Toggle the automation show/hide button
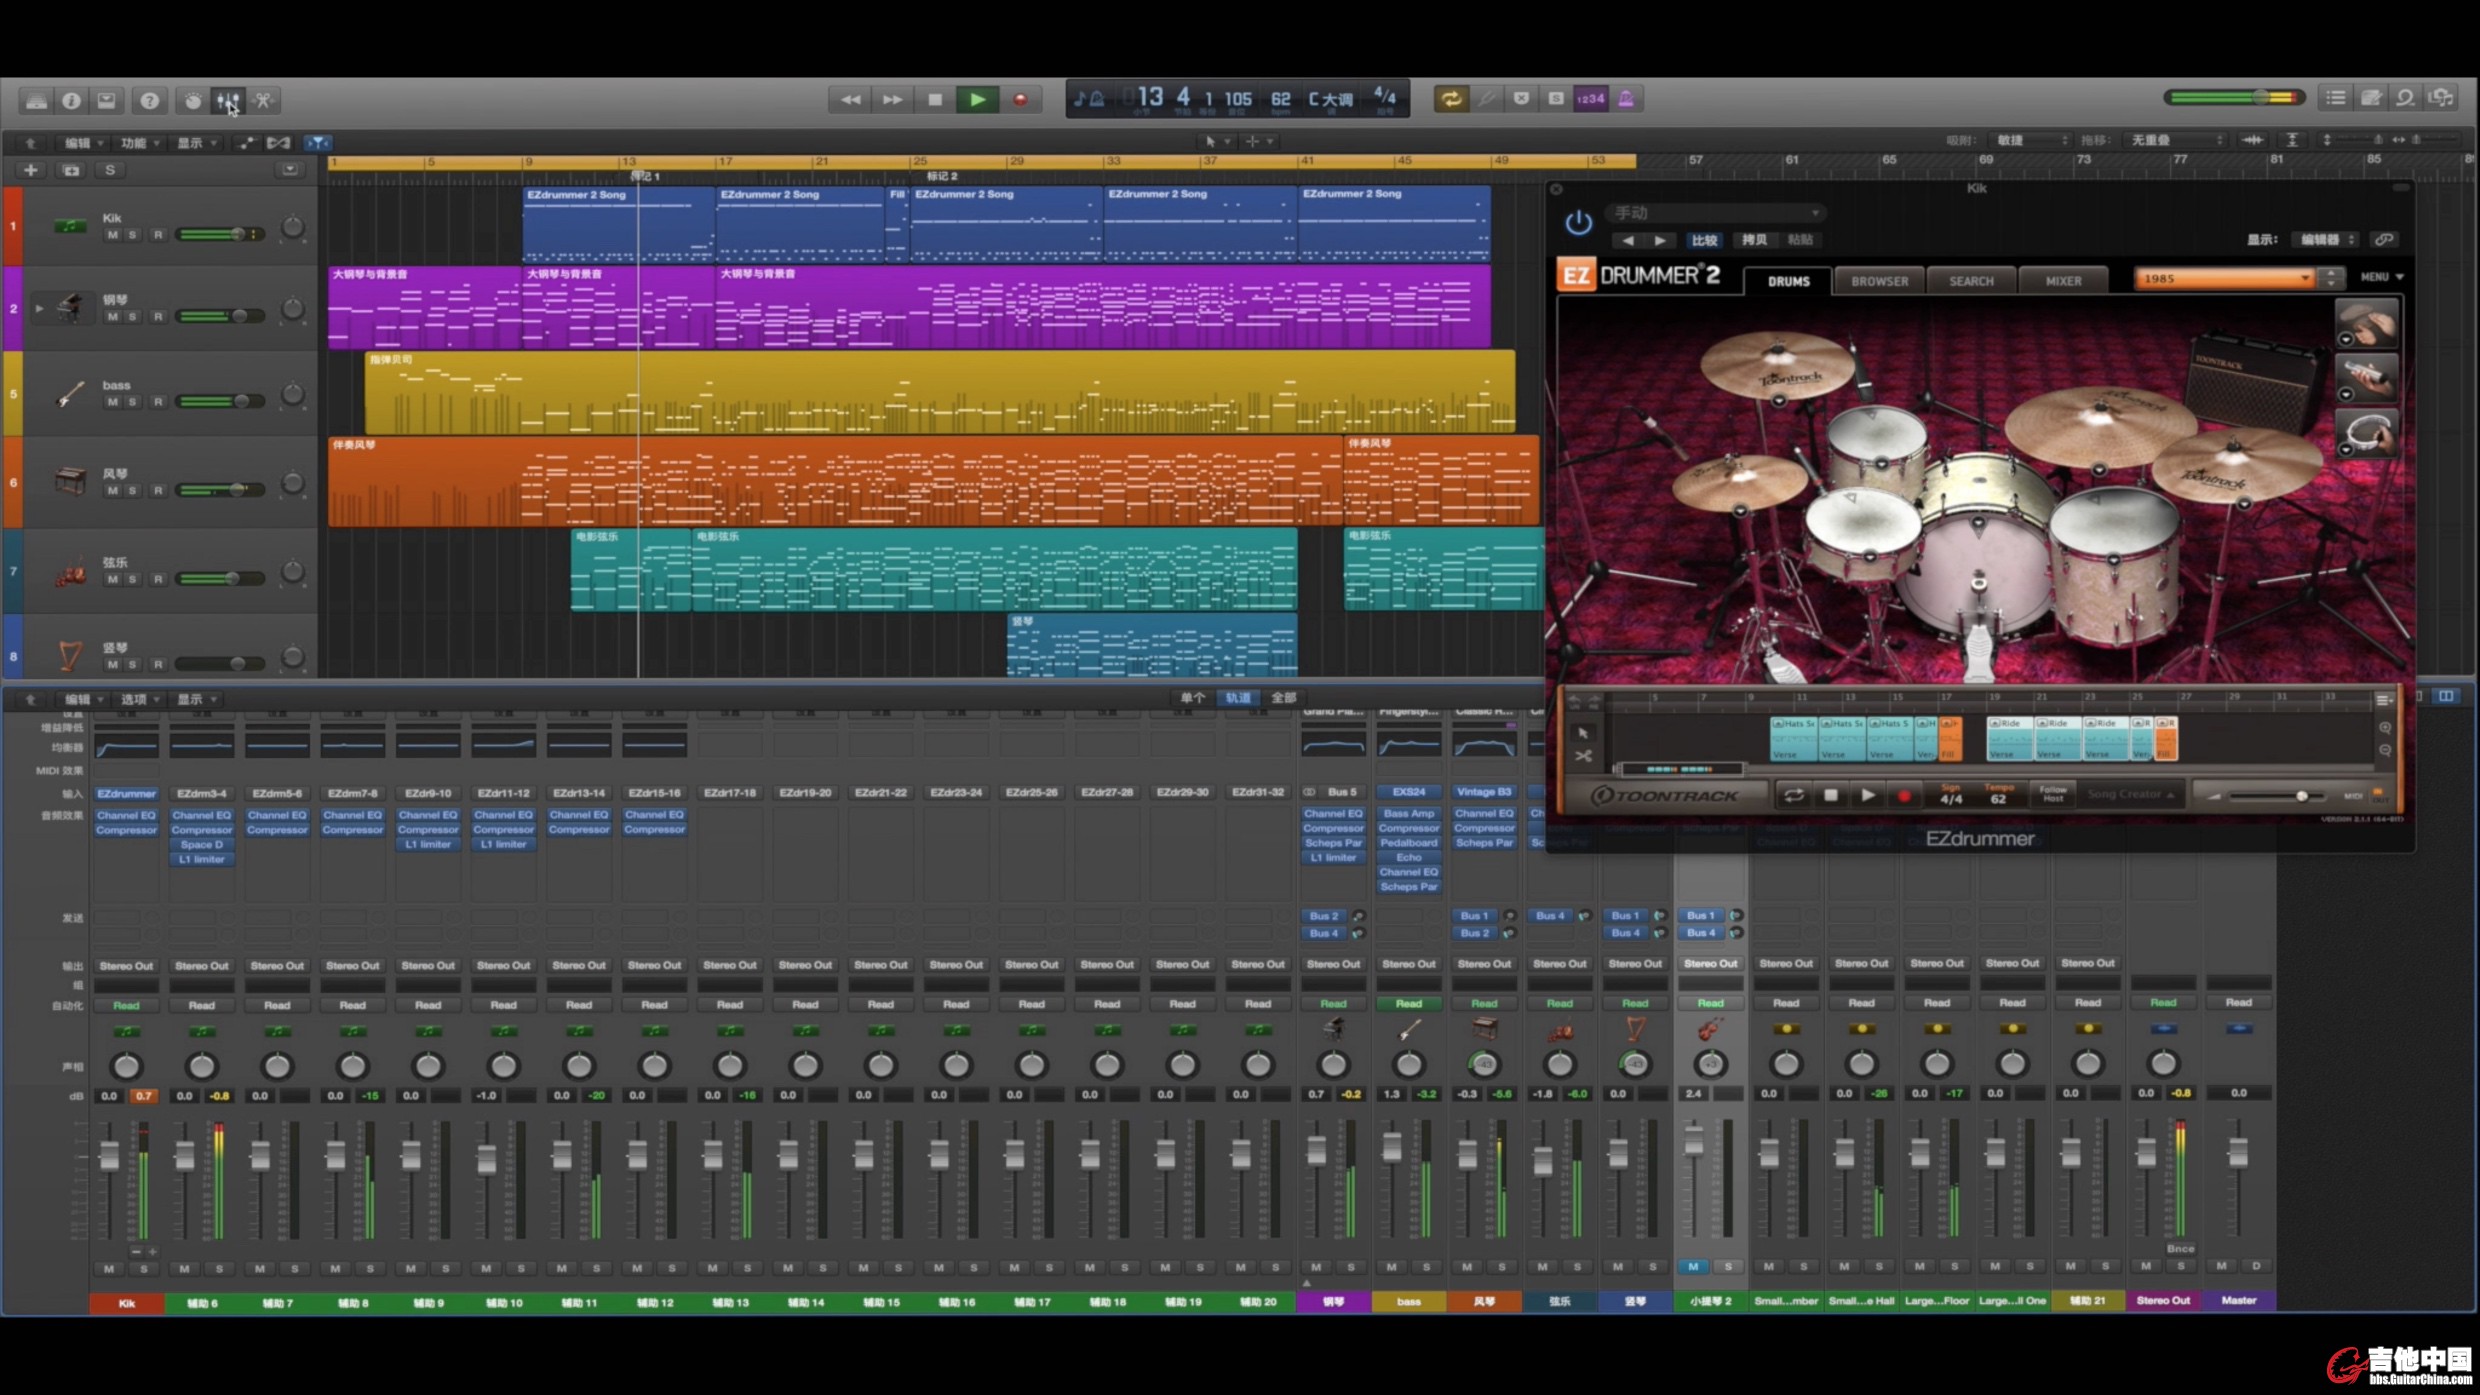 [x=245, y=143]
